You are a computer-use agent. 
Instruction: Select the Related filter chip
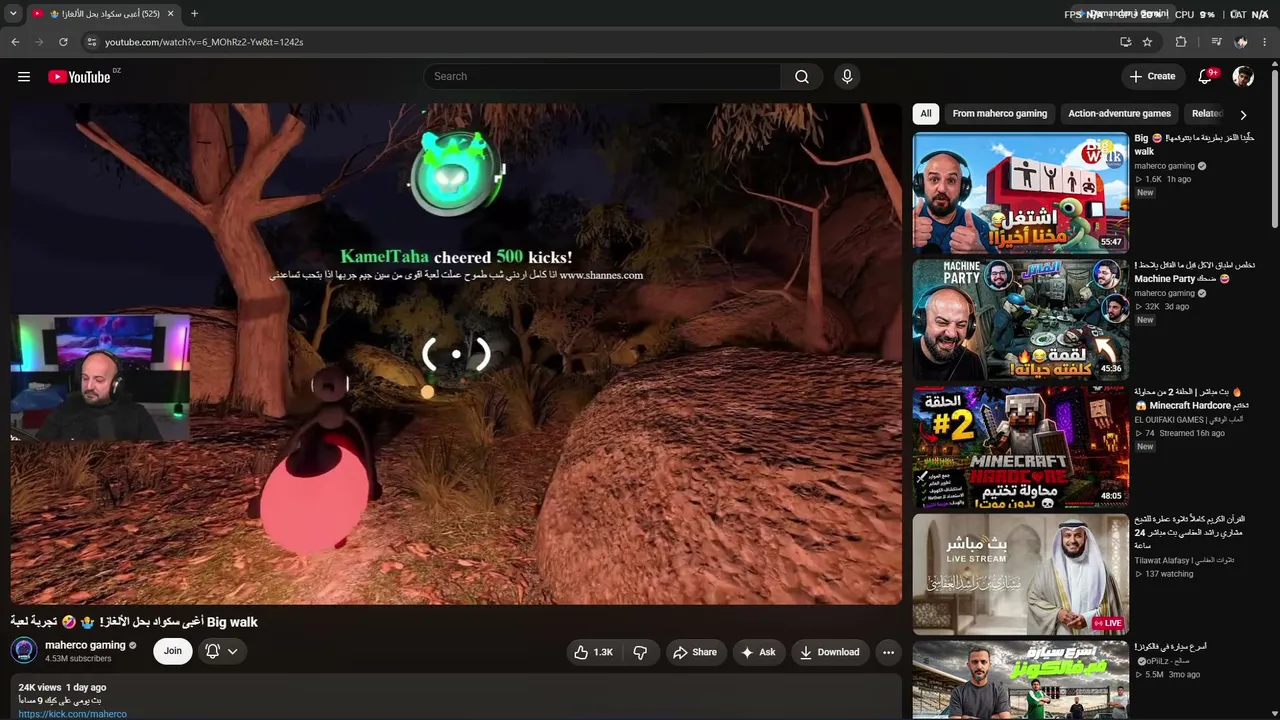pos(1207,114)
